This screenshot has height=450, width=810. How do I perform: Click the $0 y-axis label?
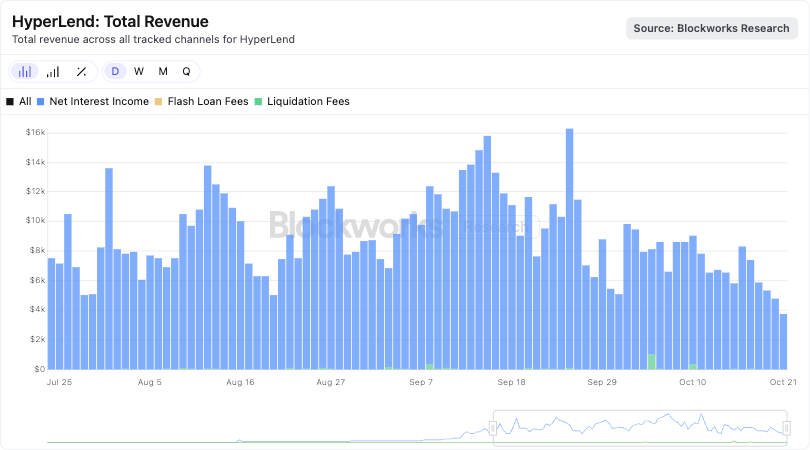pos(40,369)
